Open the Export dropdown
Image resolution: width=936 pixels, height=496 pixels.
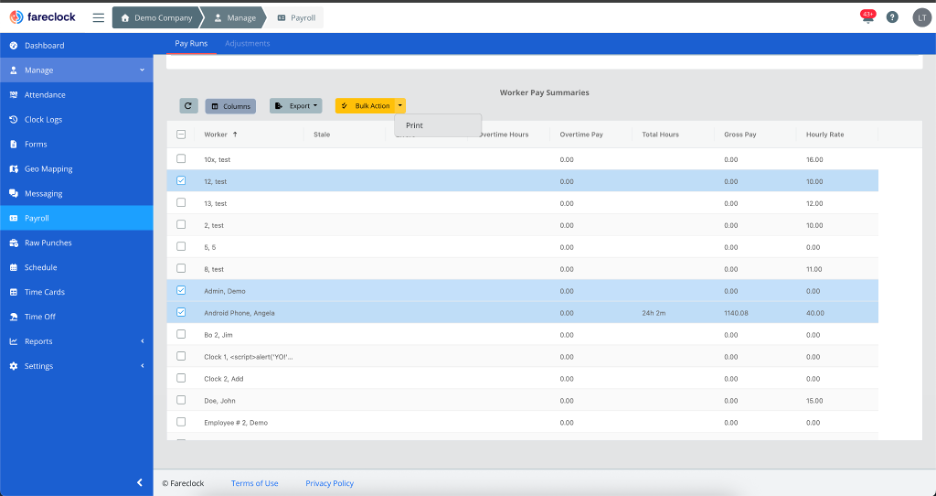click(295, 106)
